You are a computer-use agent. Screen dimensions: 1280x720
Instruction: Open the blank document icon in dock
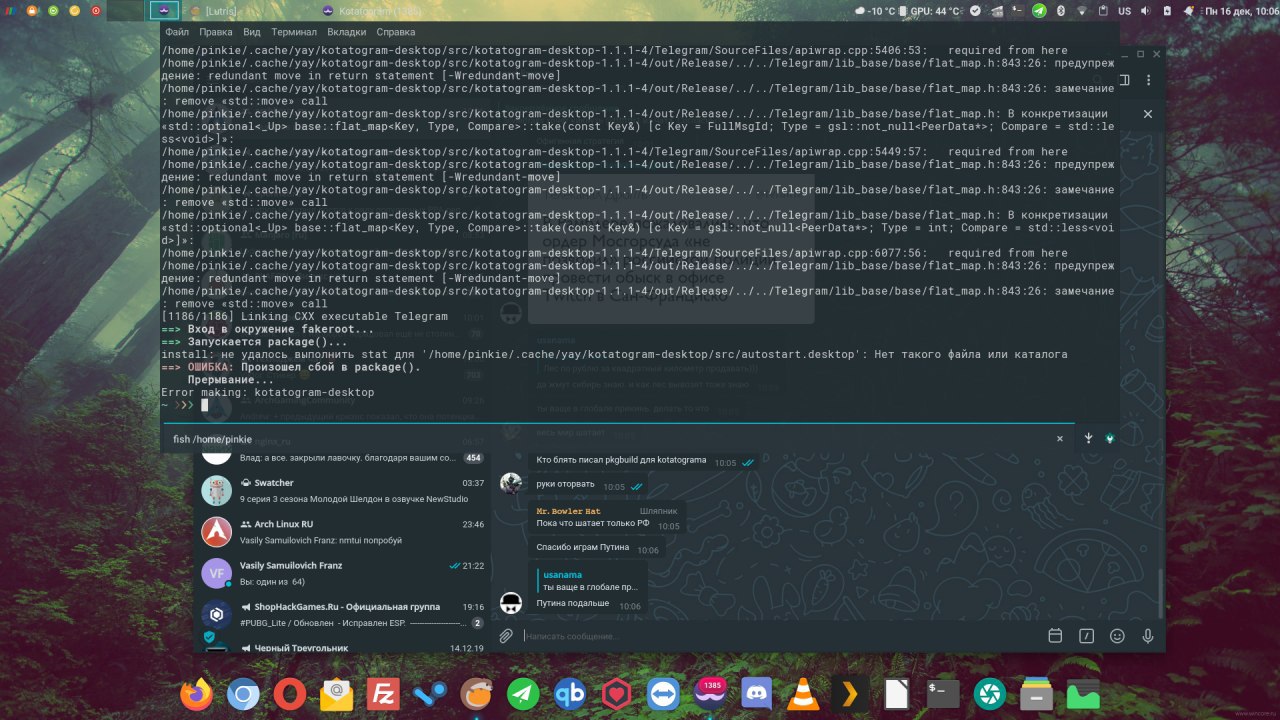[897, 693]
